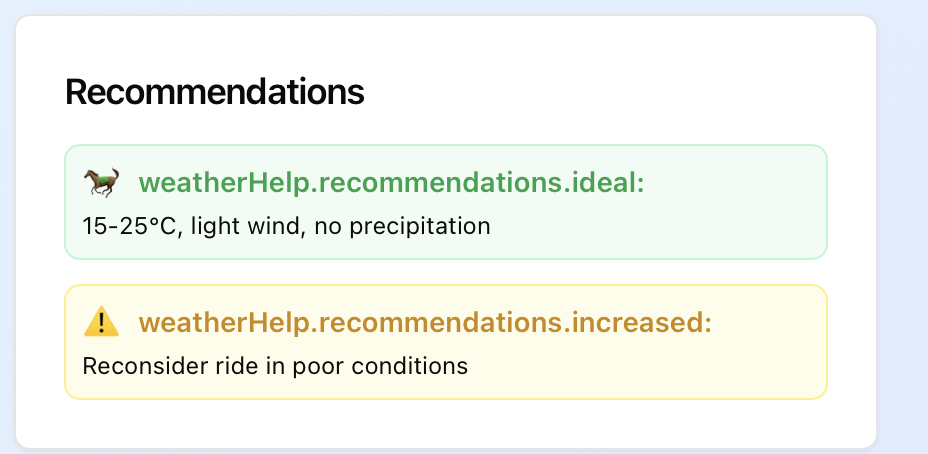
Task: Select the weatherHelp.recommendations.increased label
Action: click(x=425, y=323)
